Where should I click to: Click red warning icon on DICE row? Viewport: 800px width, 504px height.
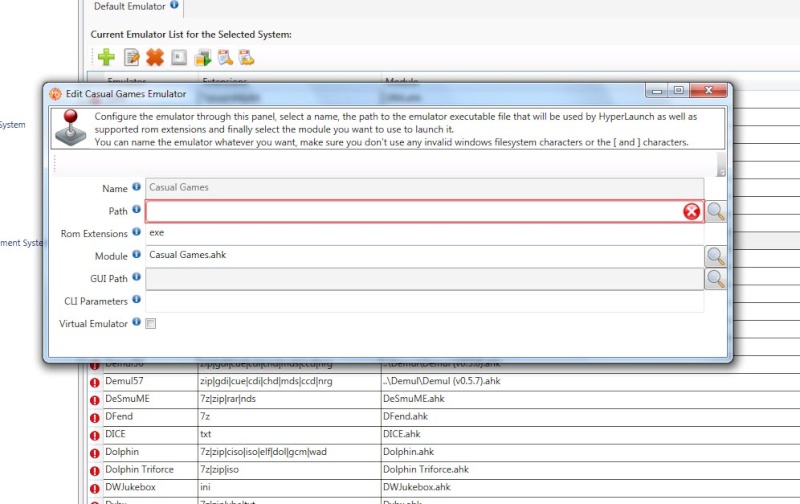pyautogui.click(x=94, y=436)
